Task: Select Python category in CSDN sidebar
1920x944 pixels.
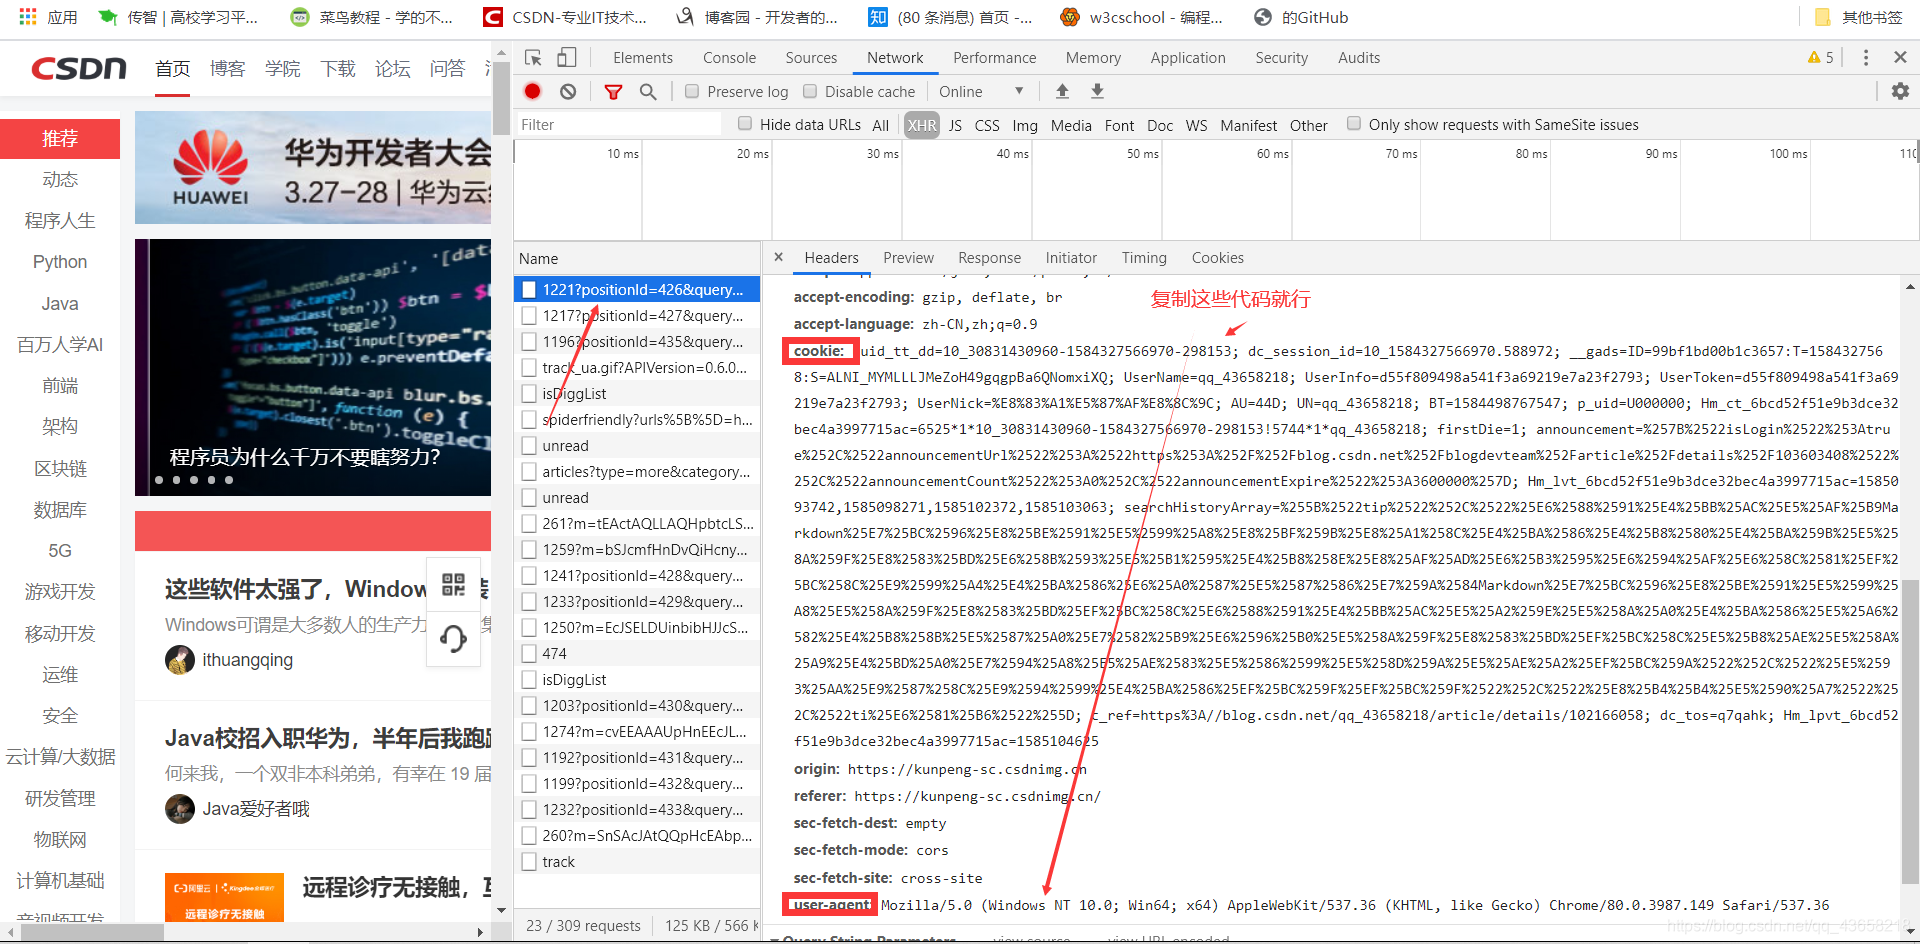Action: (x=60, y=262)
